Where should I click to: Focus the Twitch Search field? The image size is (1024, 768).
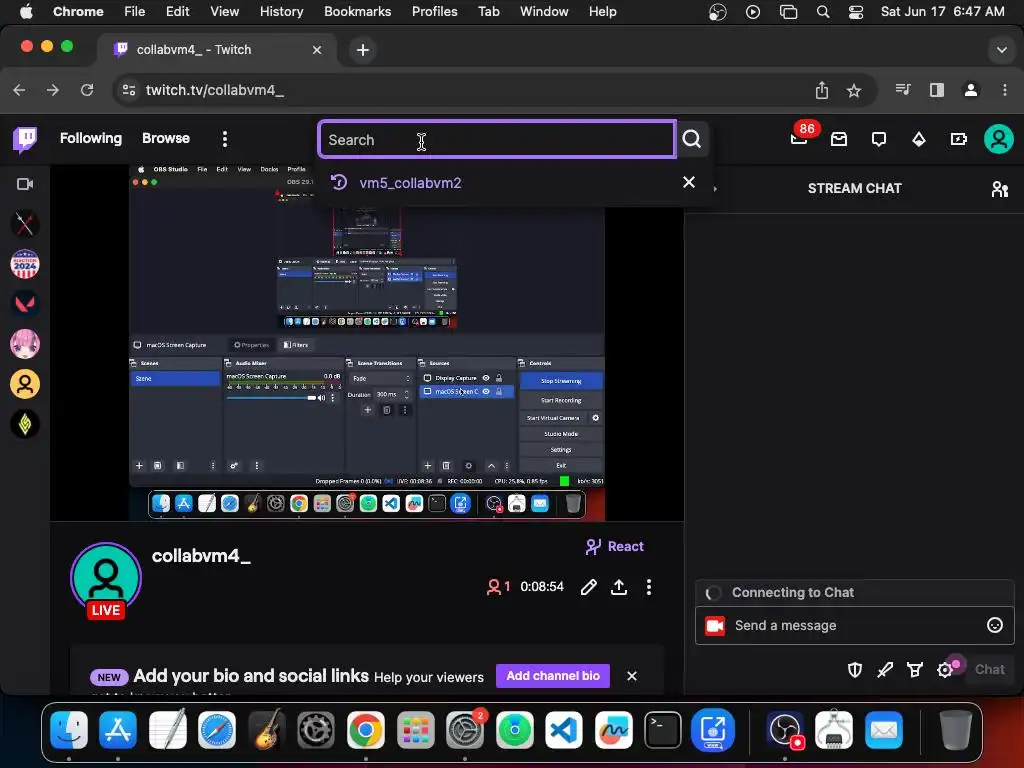498,139
